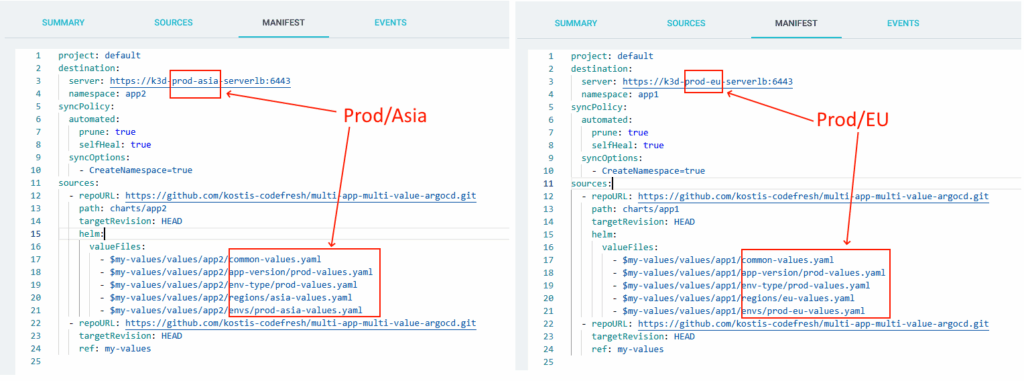Viewport: 1024px width, 381px height.
Task: Click 'namespace: app1' line in right manifest
Action: pyautogui.click(x=619, y=95)
